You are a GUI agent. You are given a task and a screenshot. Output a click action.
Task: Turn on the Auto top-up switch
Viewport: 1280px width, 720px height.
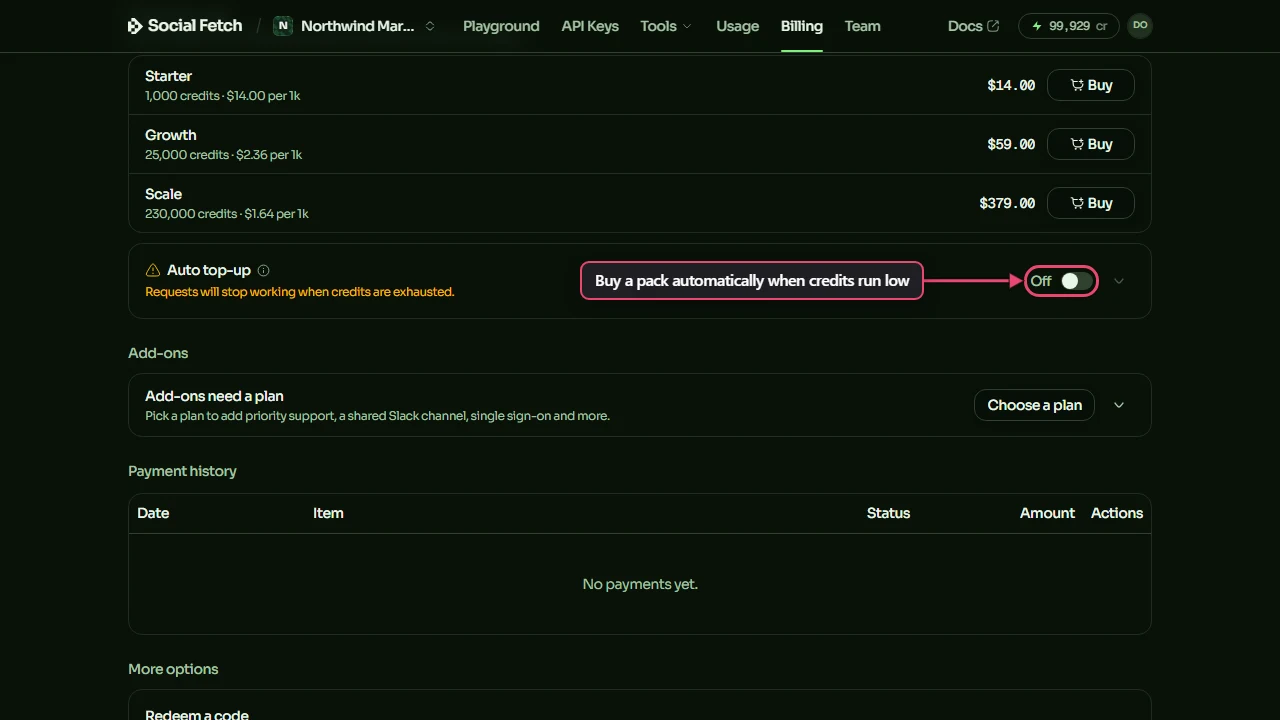[x=1076, y=281]
